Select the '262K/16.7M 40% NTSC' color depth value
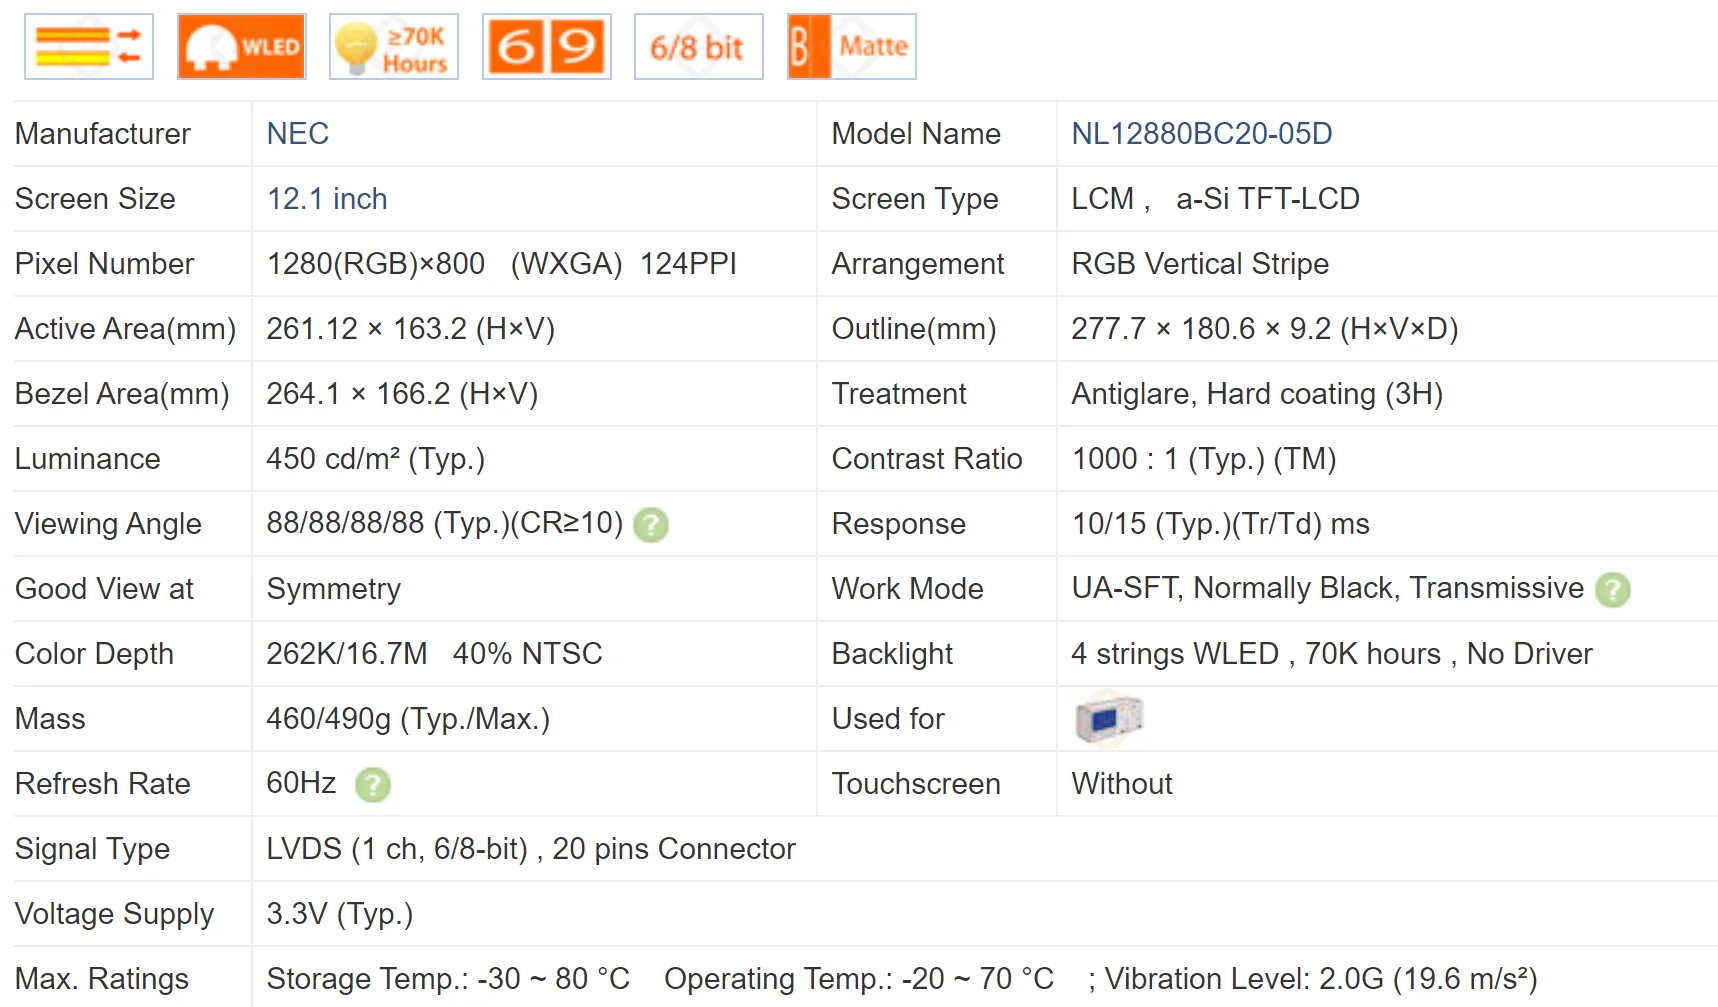 (434, 654)
